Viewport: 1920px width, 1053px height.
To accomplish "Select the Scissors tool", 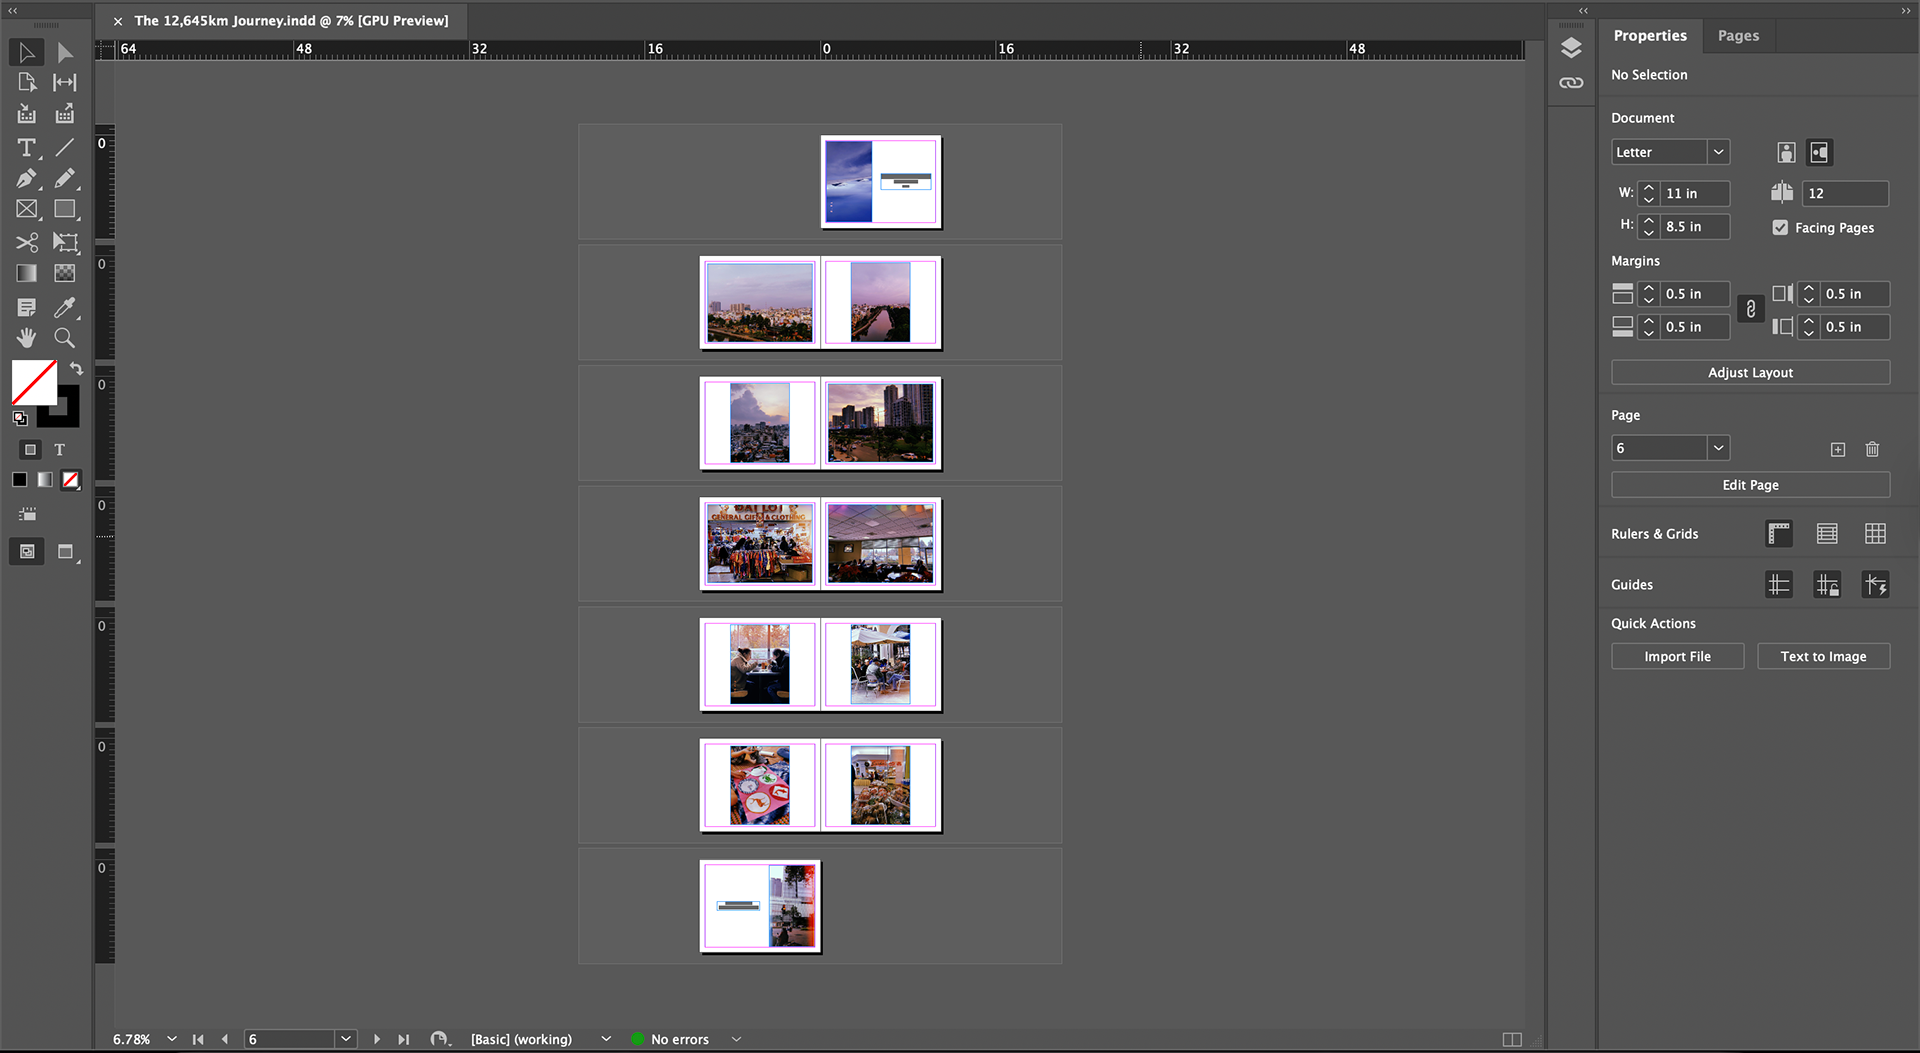I will click(26, 243).
